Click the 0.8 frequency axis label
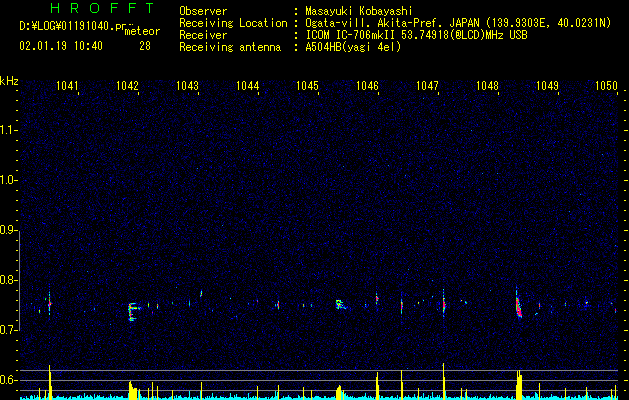This screenshot has width=629, height=400. (x=9, y=280)
